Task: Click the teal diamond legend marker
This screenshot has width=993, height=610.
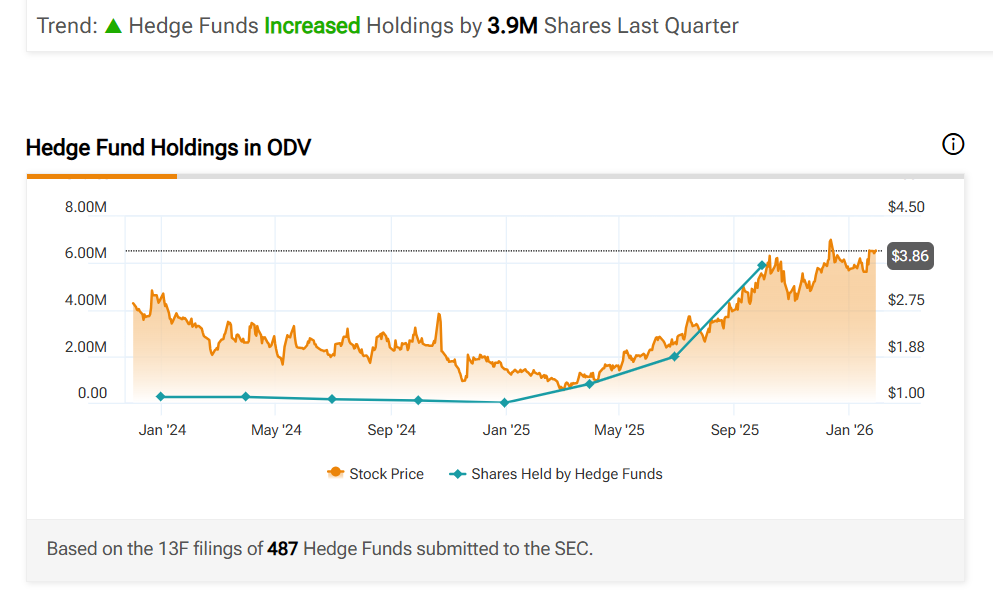Action: point(458,474)
